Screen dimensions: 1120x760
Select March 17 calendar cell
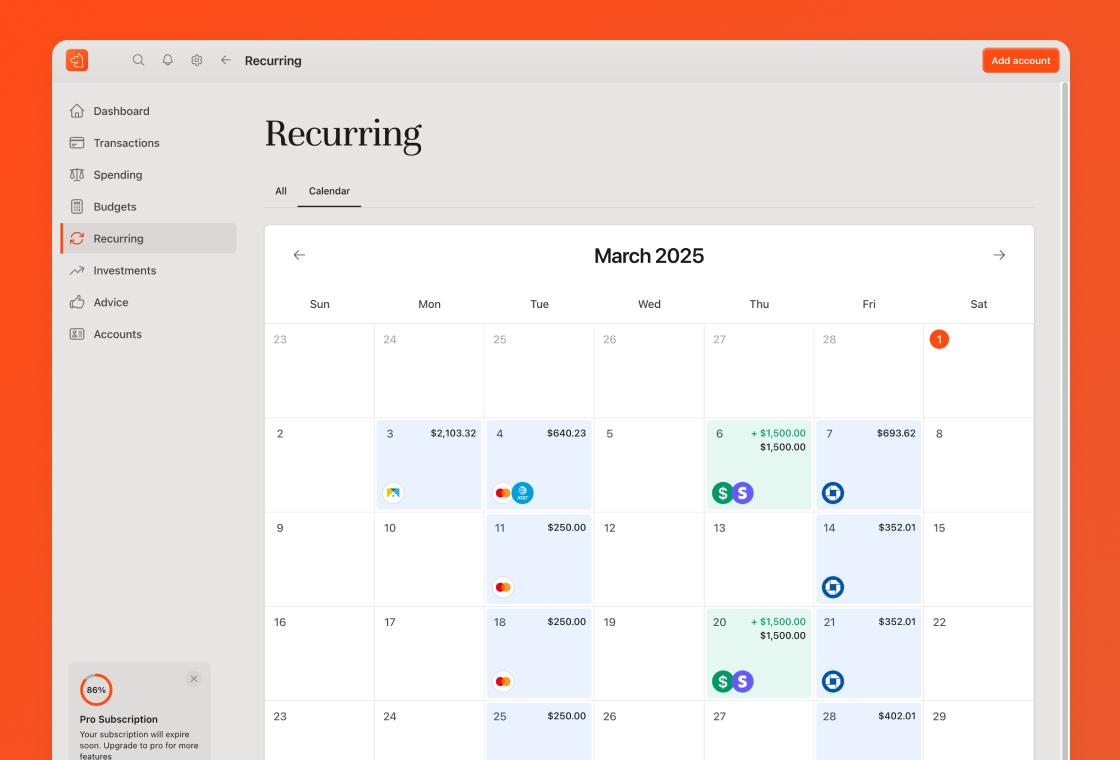point(429,653)
